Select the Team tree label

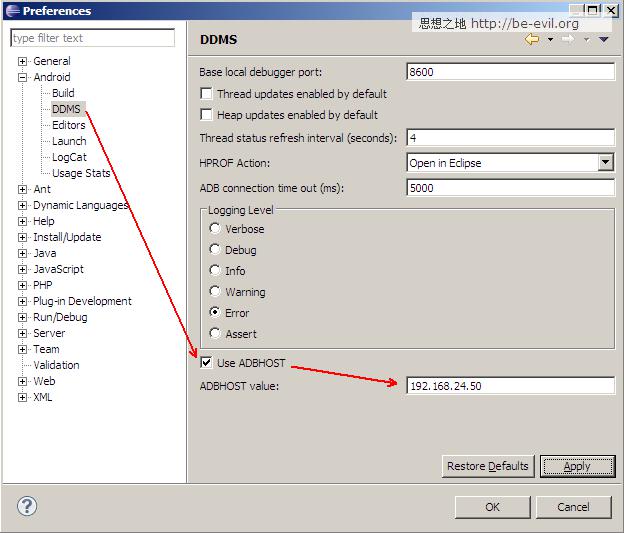[x=46, y=349]
